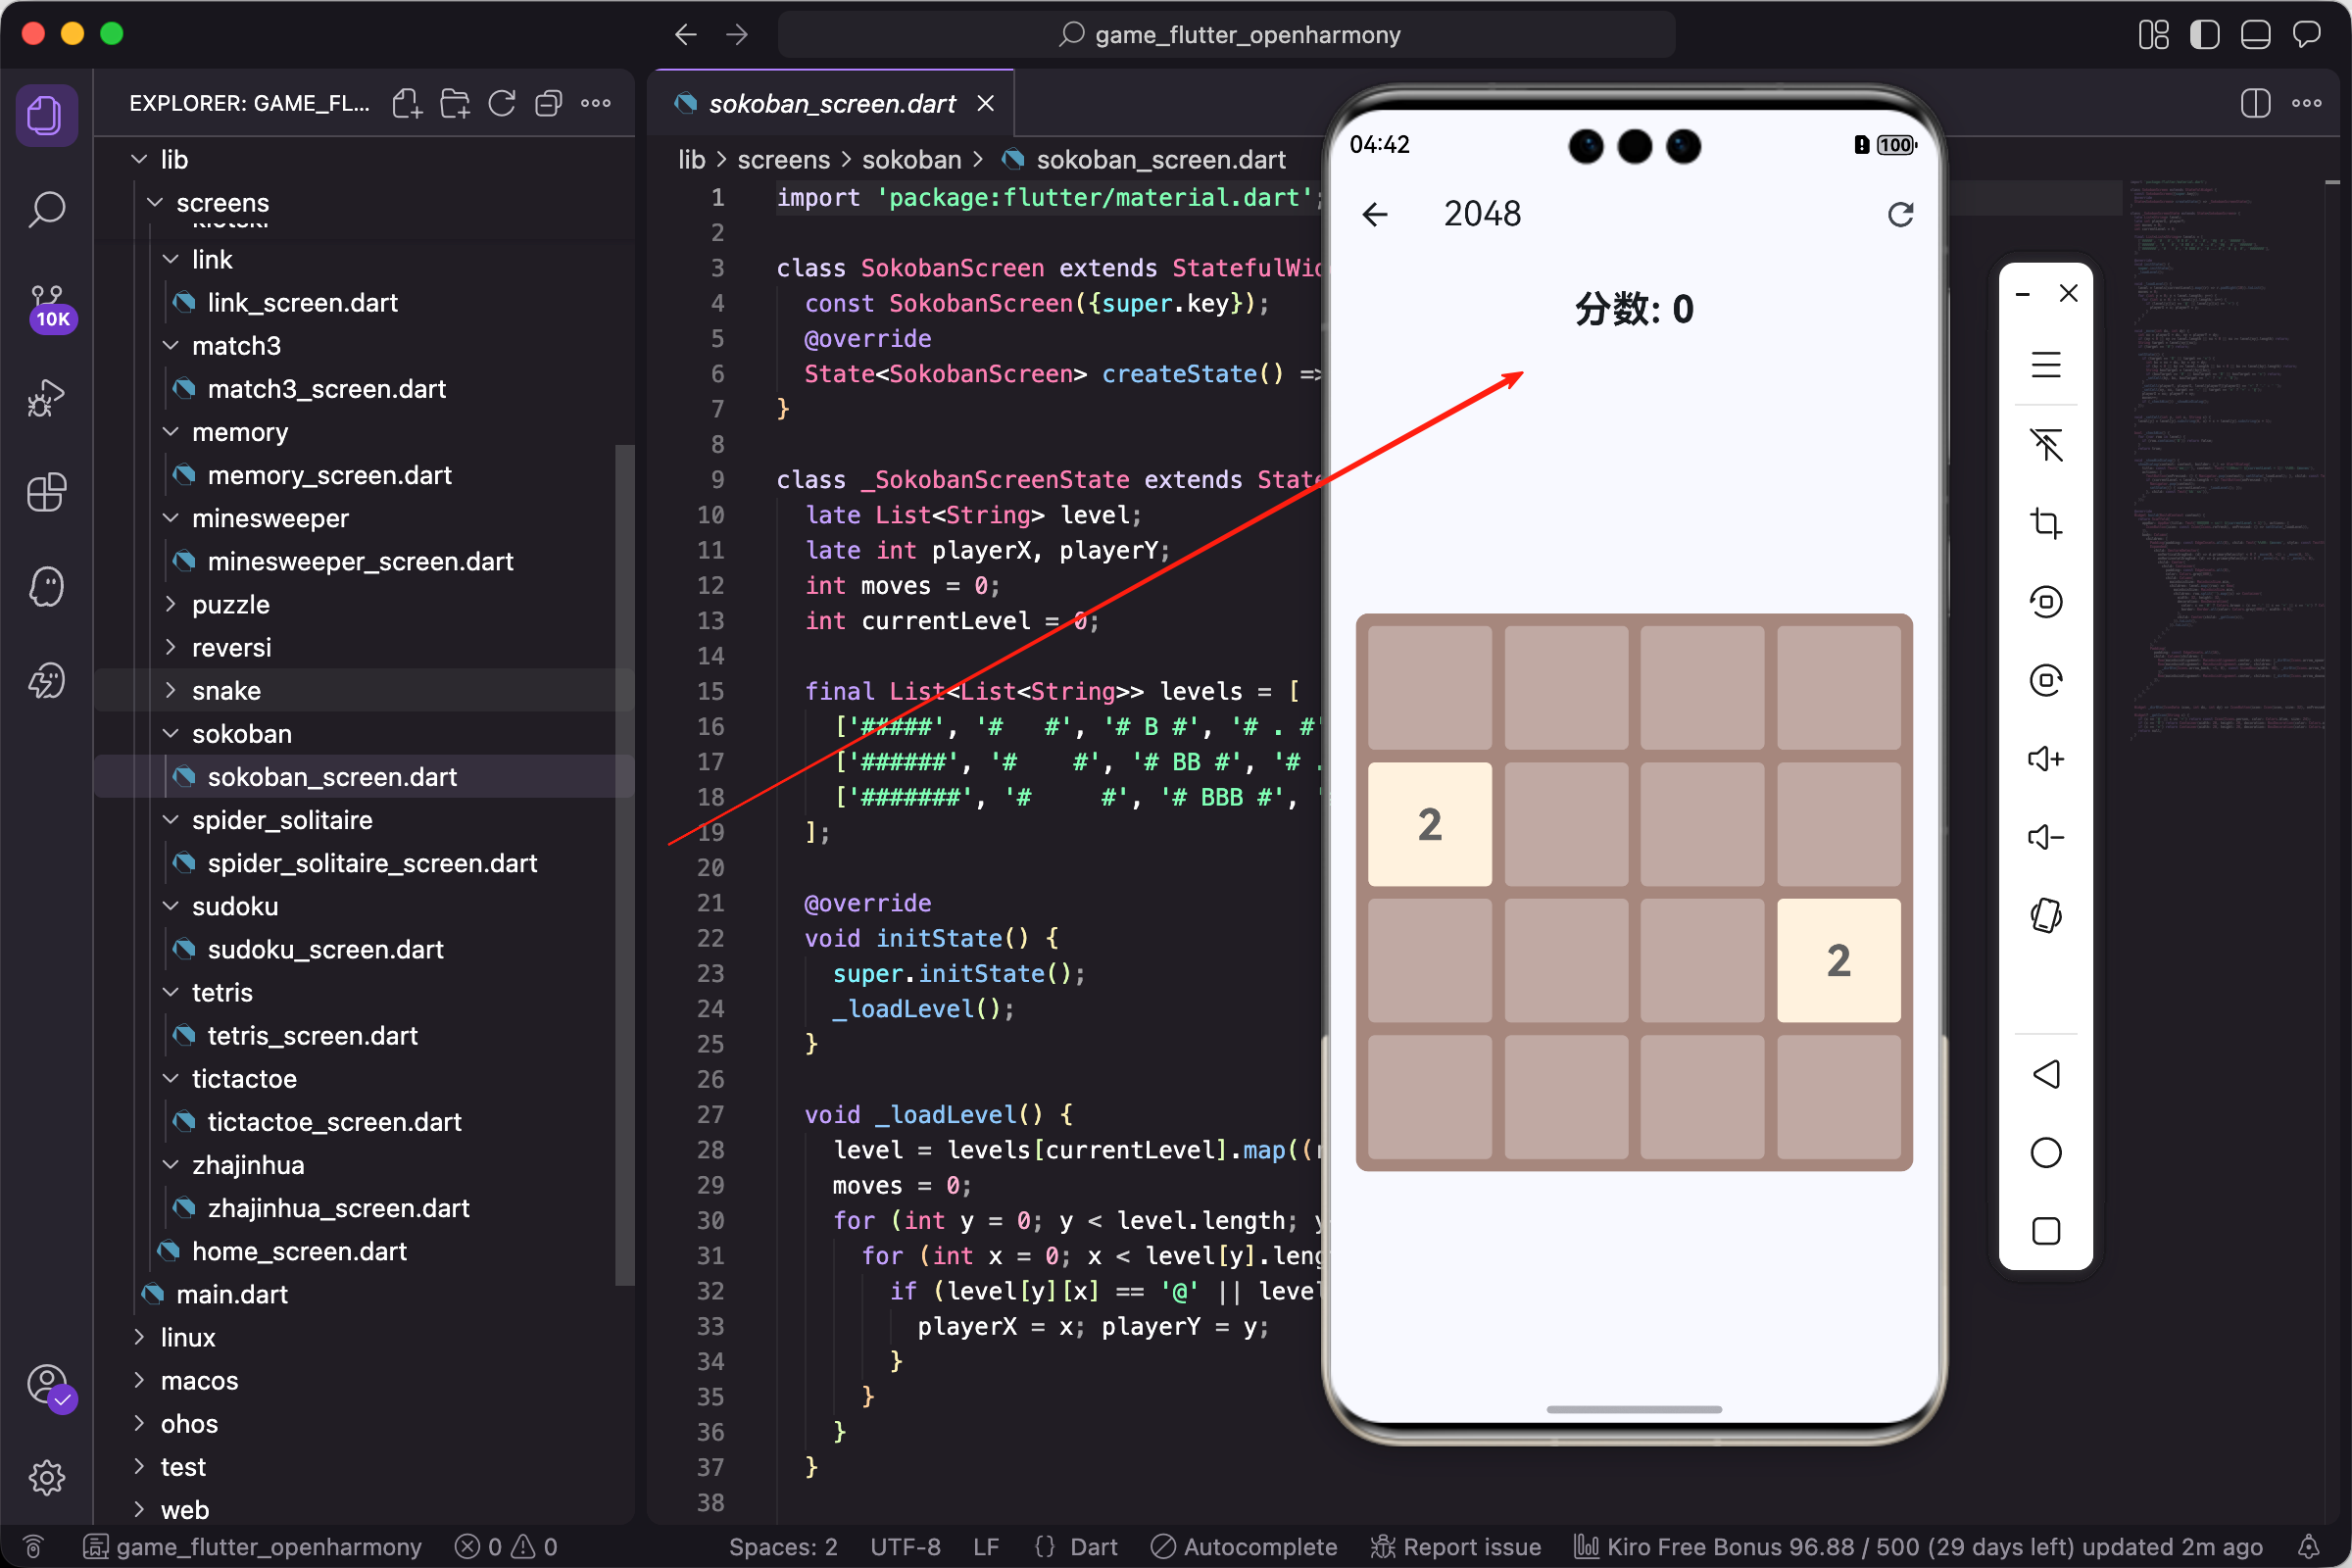
Task: Toggle split editor right
Action: point(2255,103)
